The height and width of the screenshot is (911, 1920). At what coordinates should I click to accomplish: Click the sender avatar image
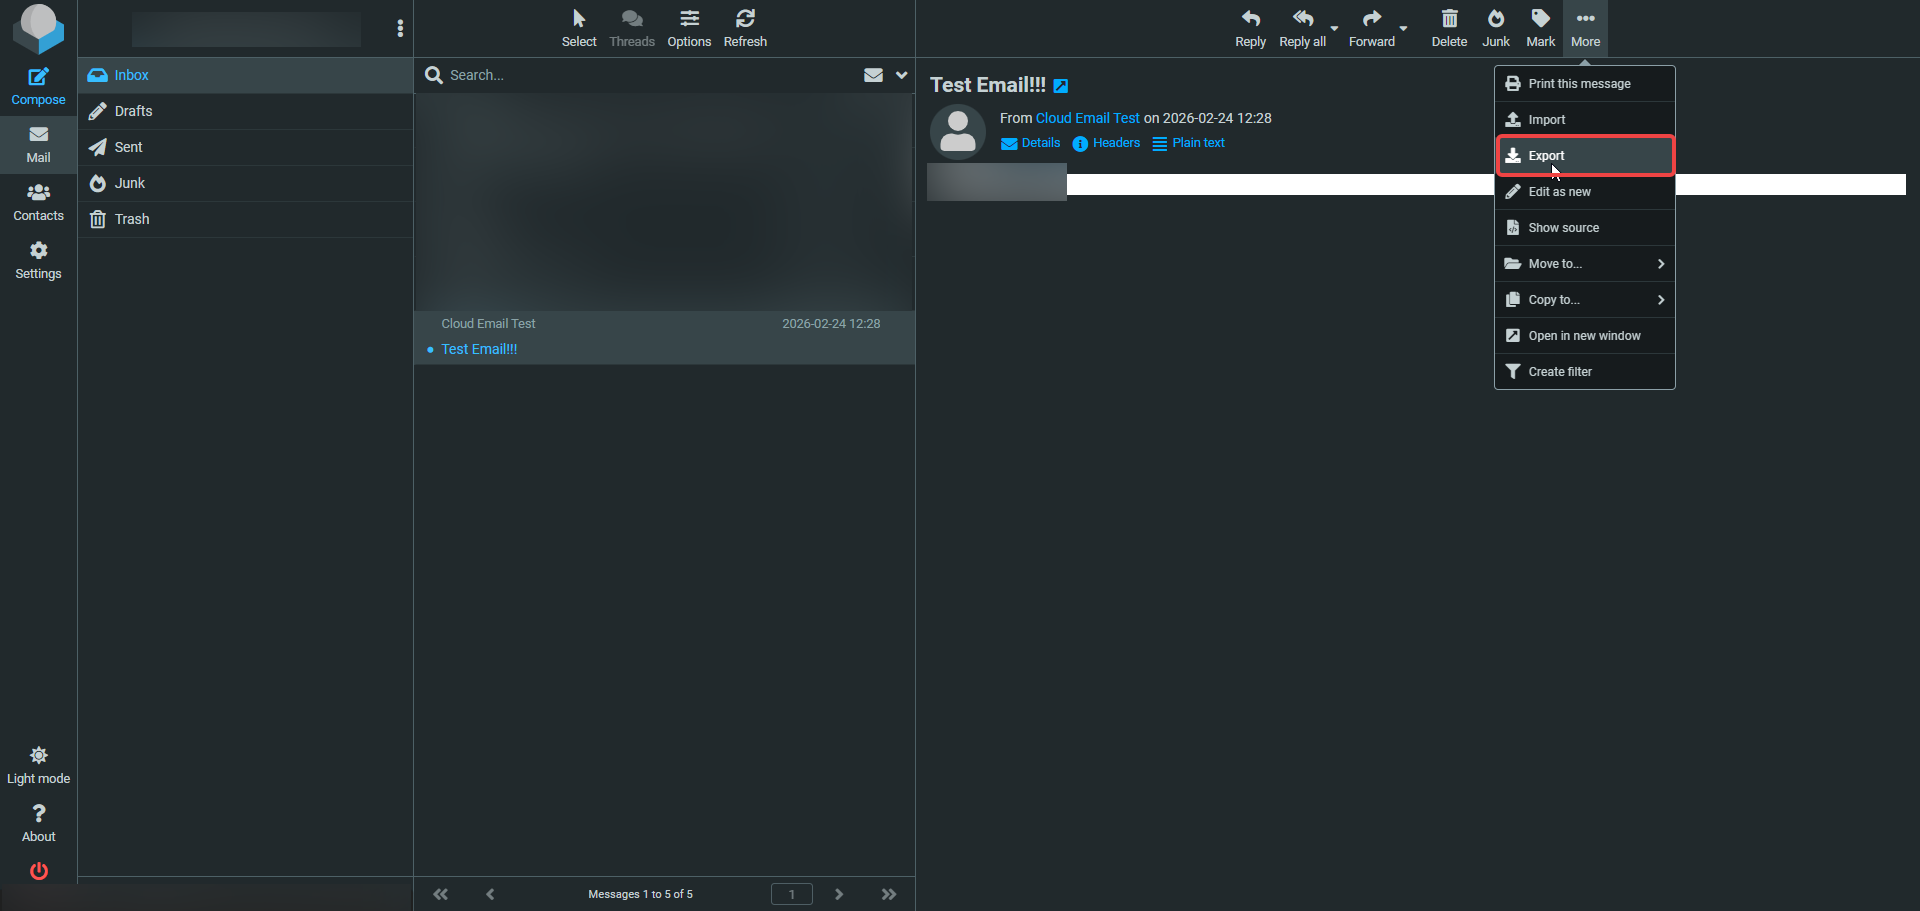(958, 132)
